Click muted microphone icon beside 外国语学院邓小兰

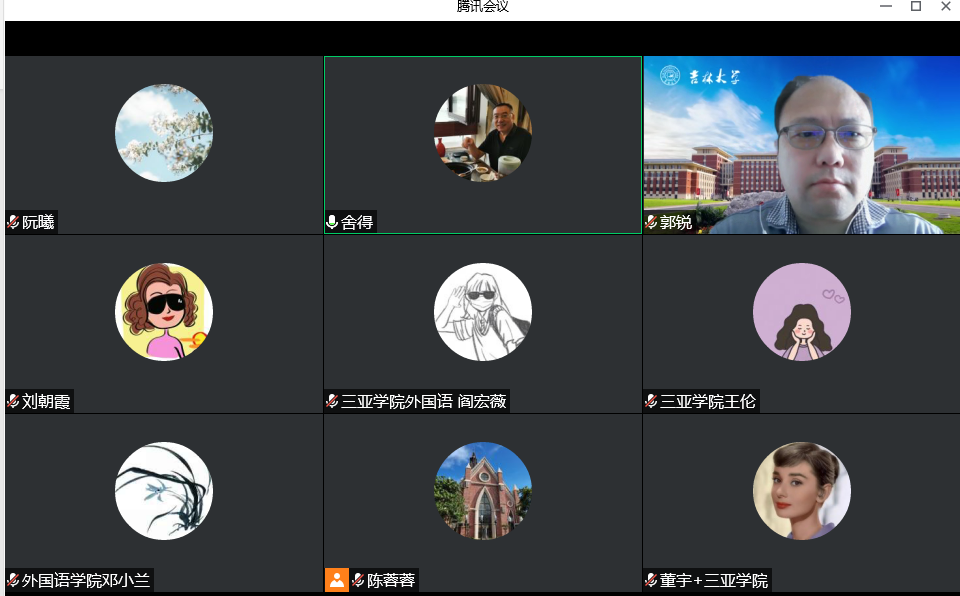pos(13,580)
